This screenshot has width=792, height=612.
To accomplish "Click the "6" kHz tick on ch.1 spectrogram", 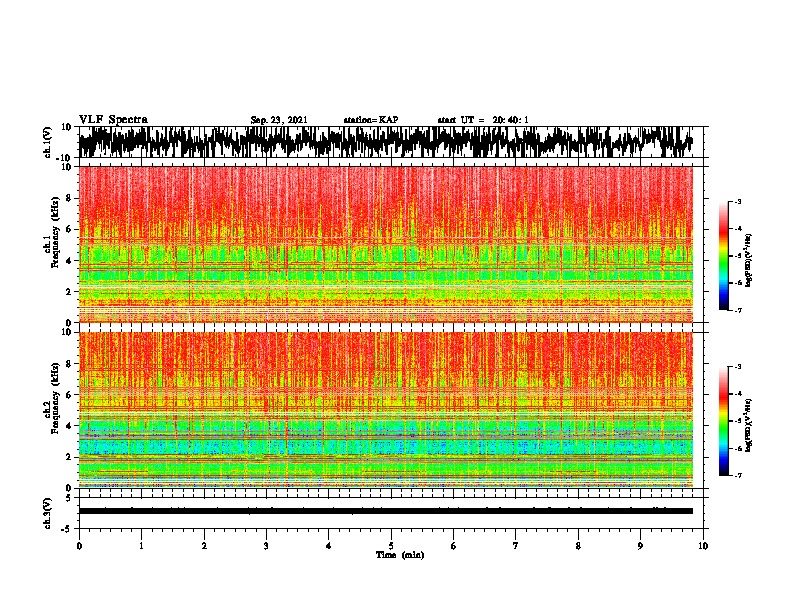I will click(69, 229).
